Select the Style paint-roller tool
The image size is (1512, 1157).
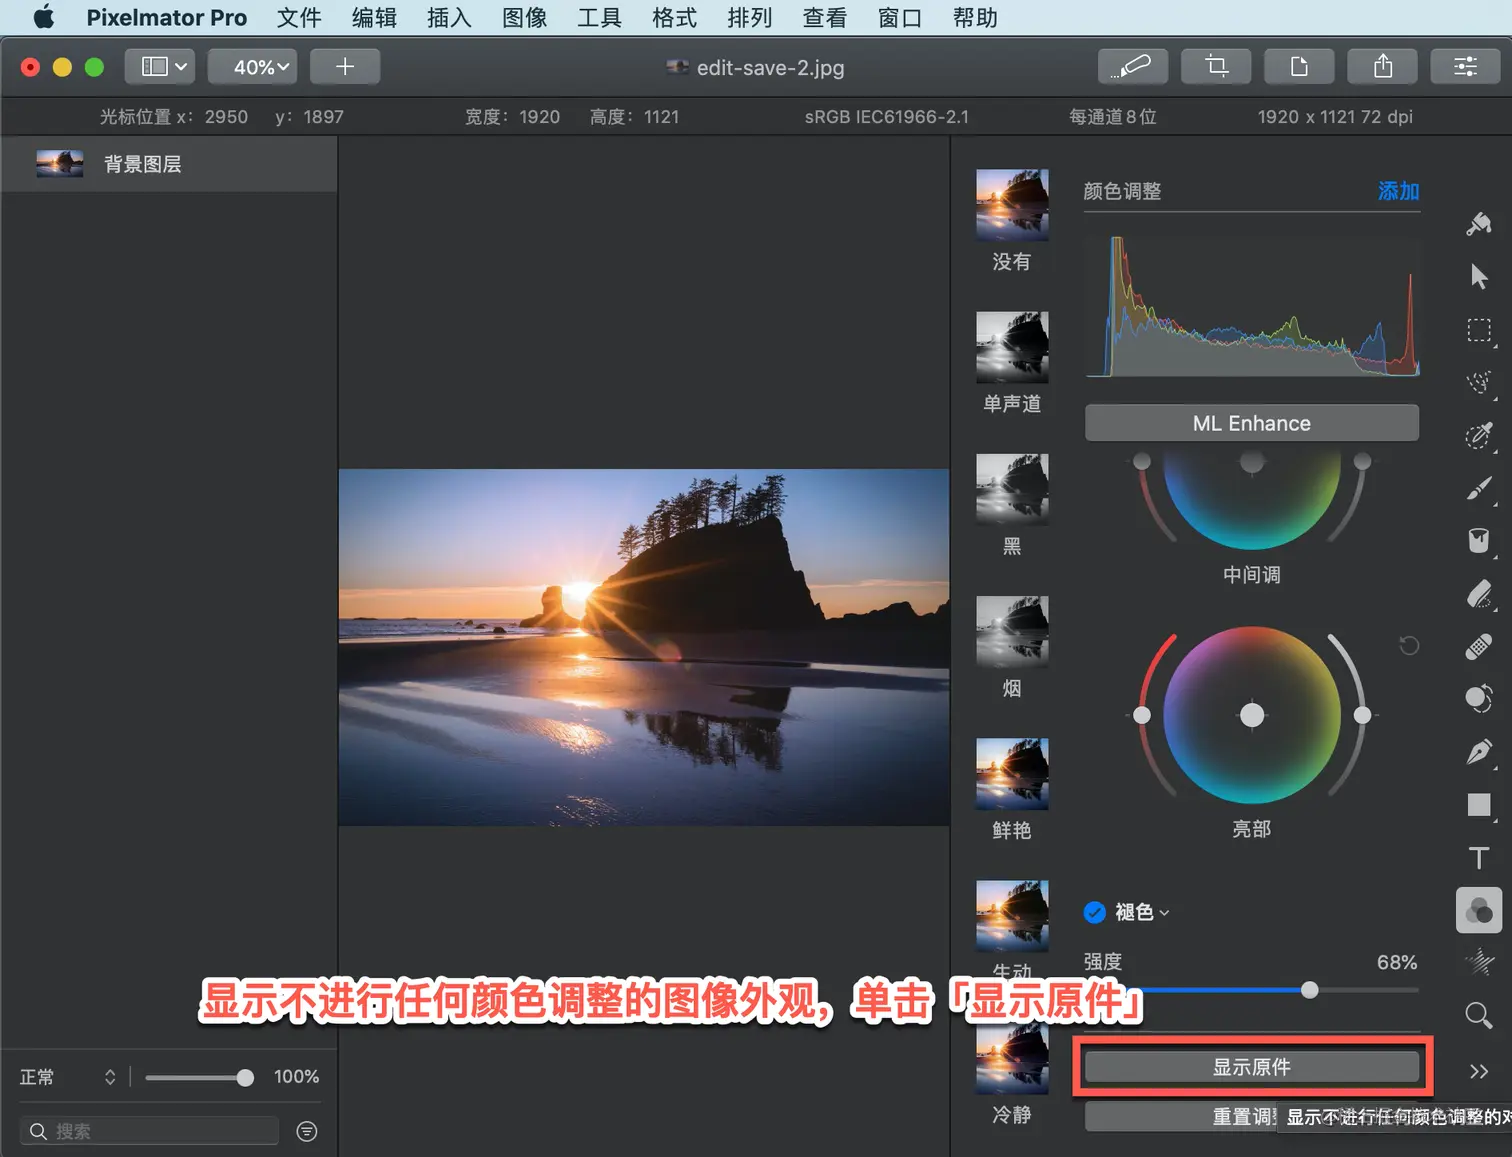click(1479, 224)
